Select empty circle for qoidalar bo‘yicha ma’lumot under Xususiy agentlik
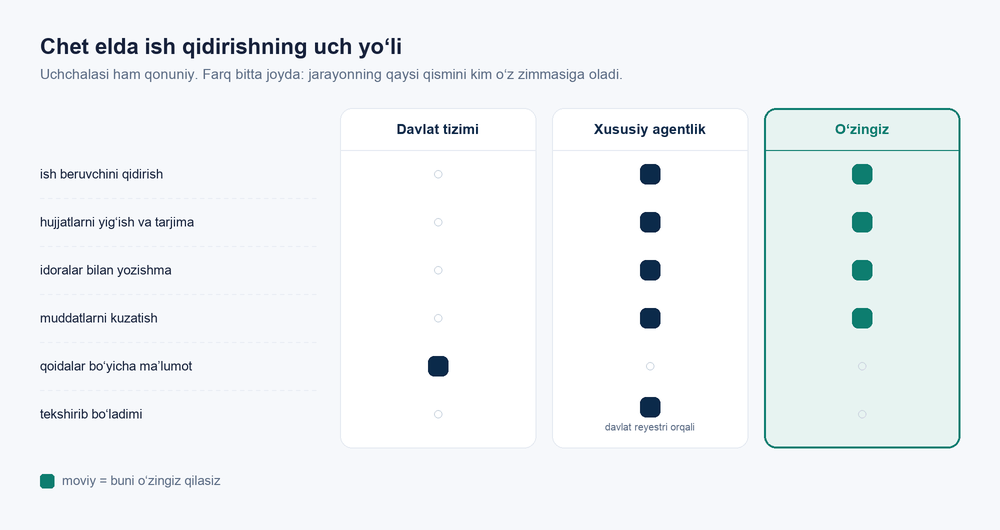Screen dimensions: 1000x530 (650, 366)
